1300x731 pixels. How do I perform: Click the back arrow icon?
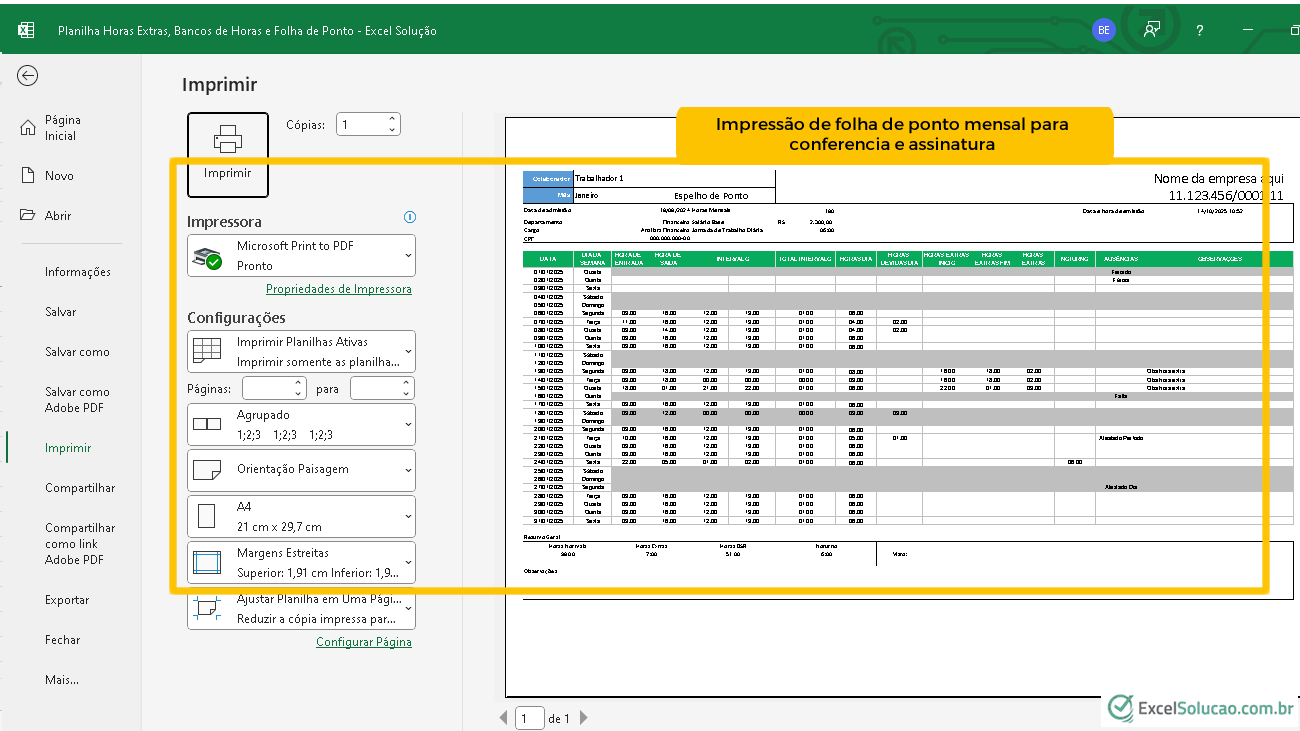pyautogui.click(x=28, y=76)
